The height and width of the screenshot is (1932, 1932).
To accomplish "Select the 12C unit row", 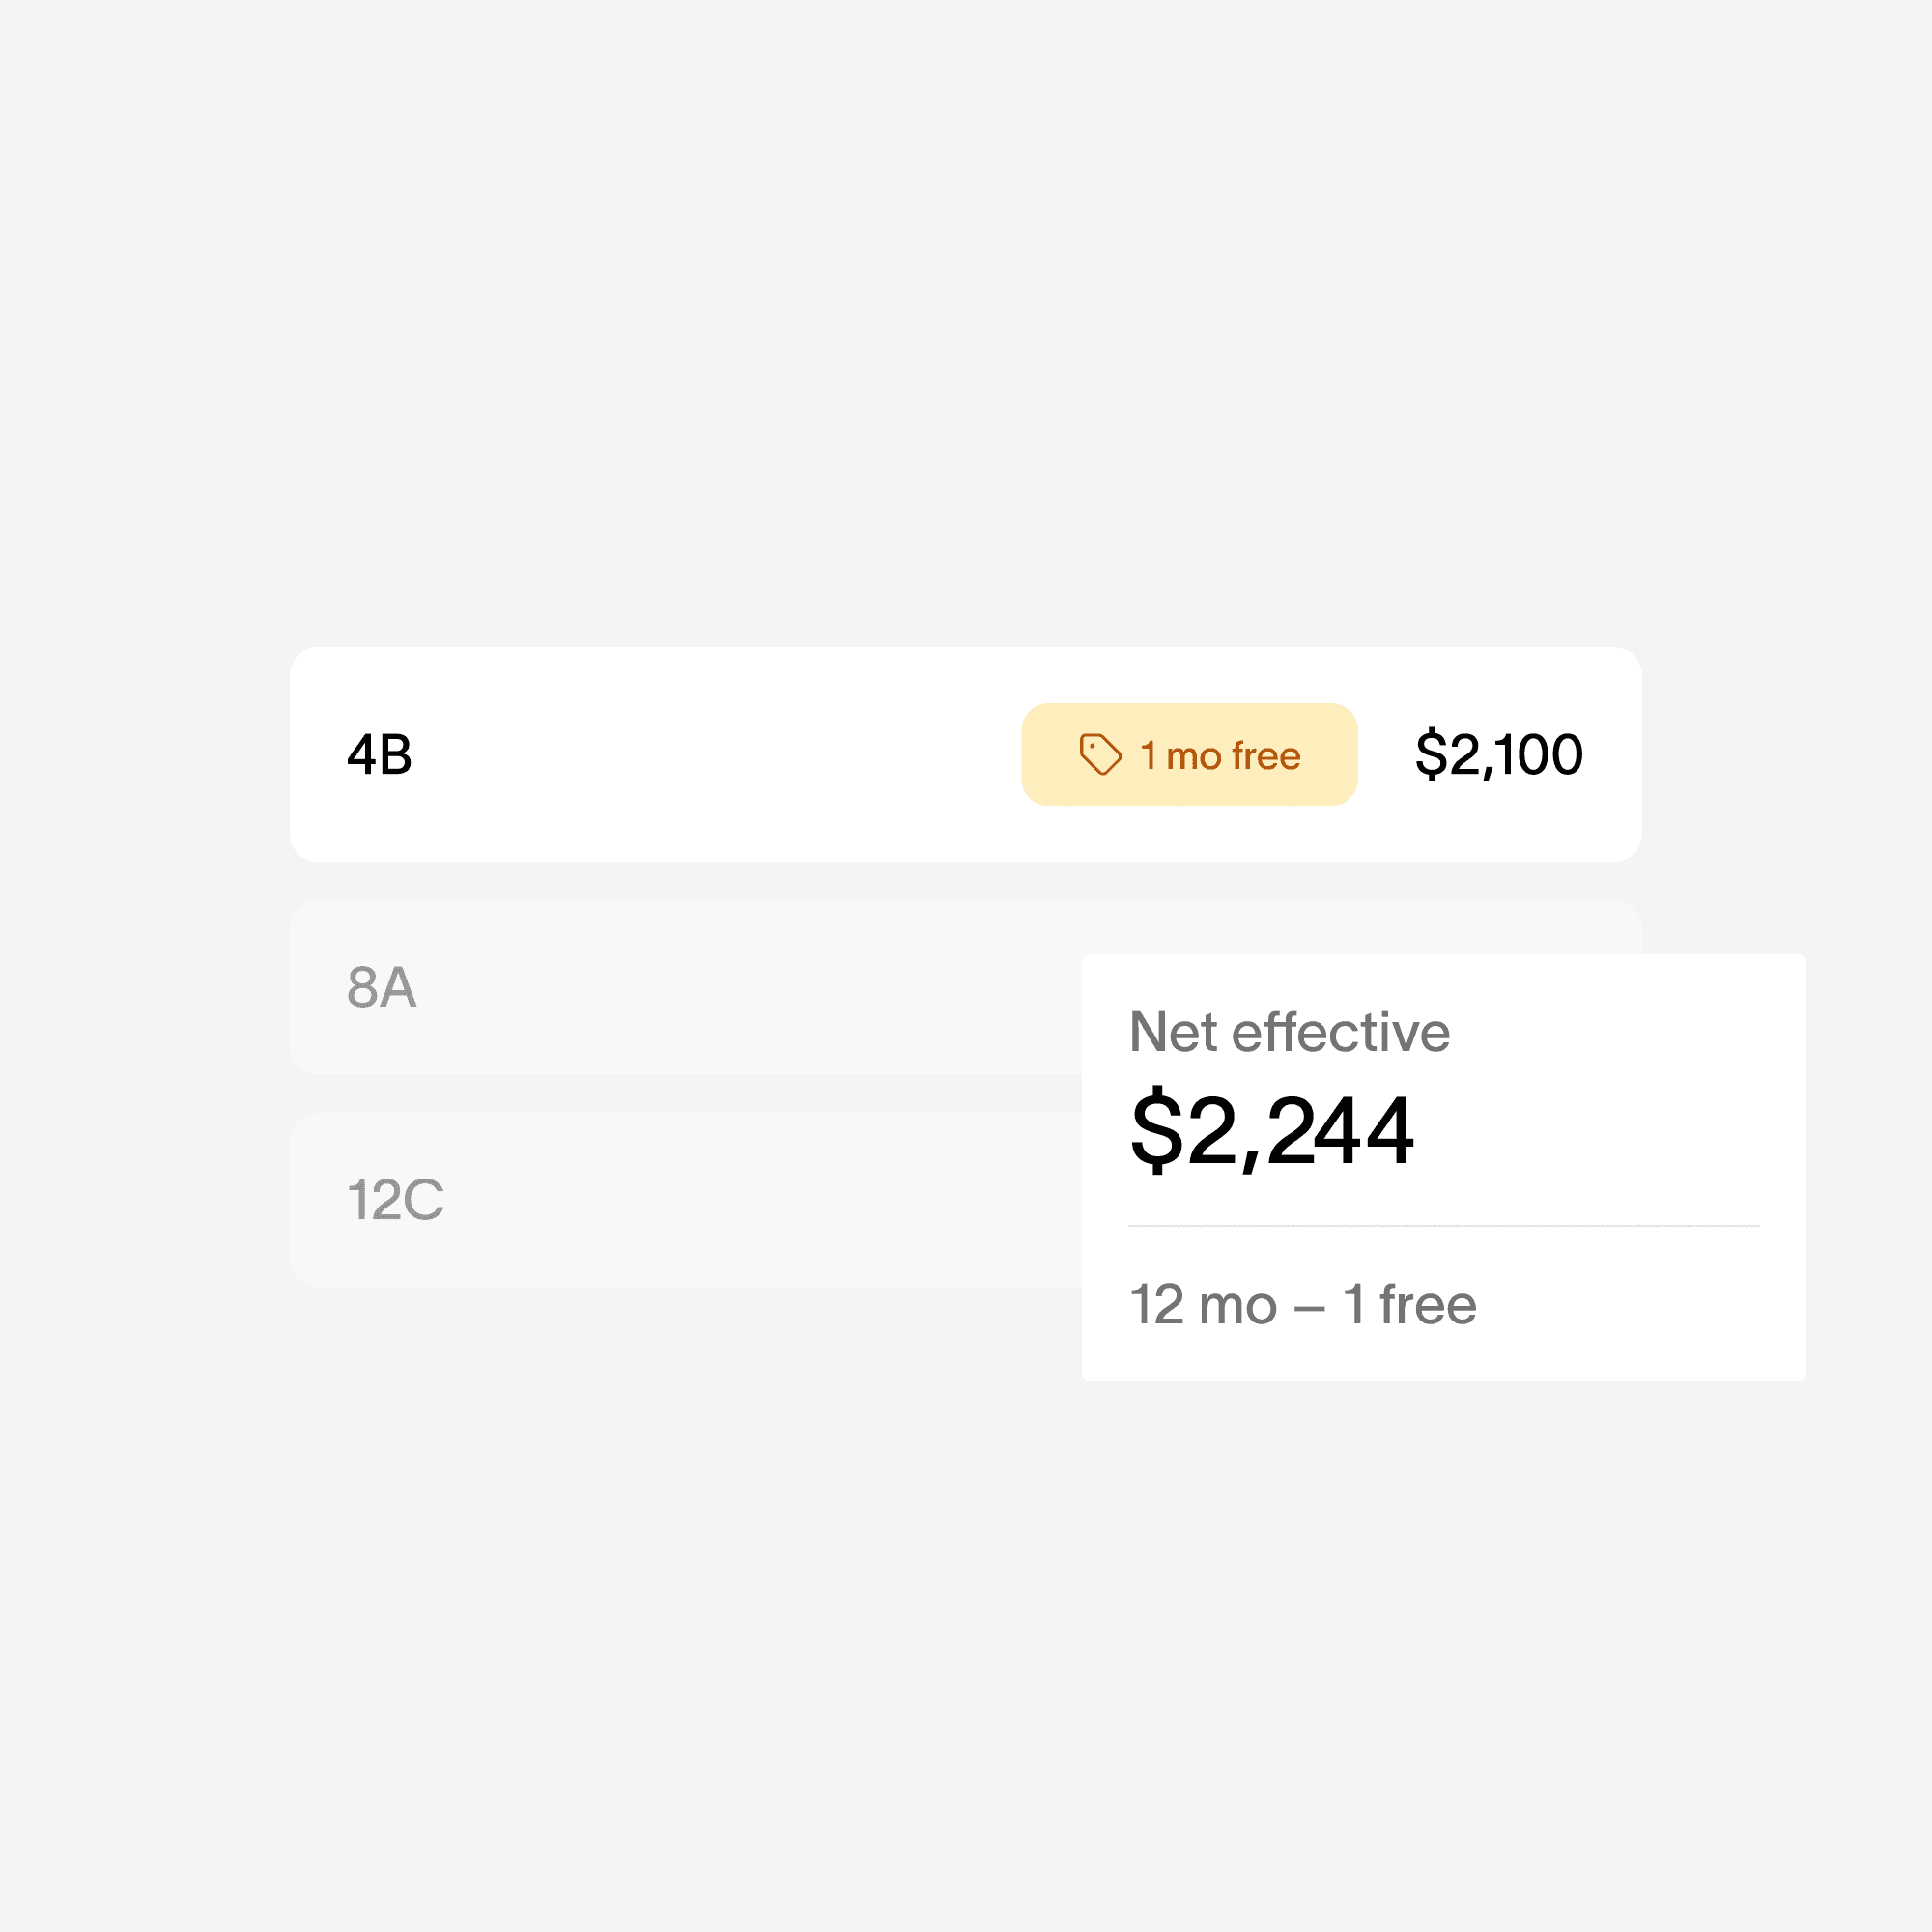I will click(685, 1199).
